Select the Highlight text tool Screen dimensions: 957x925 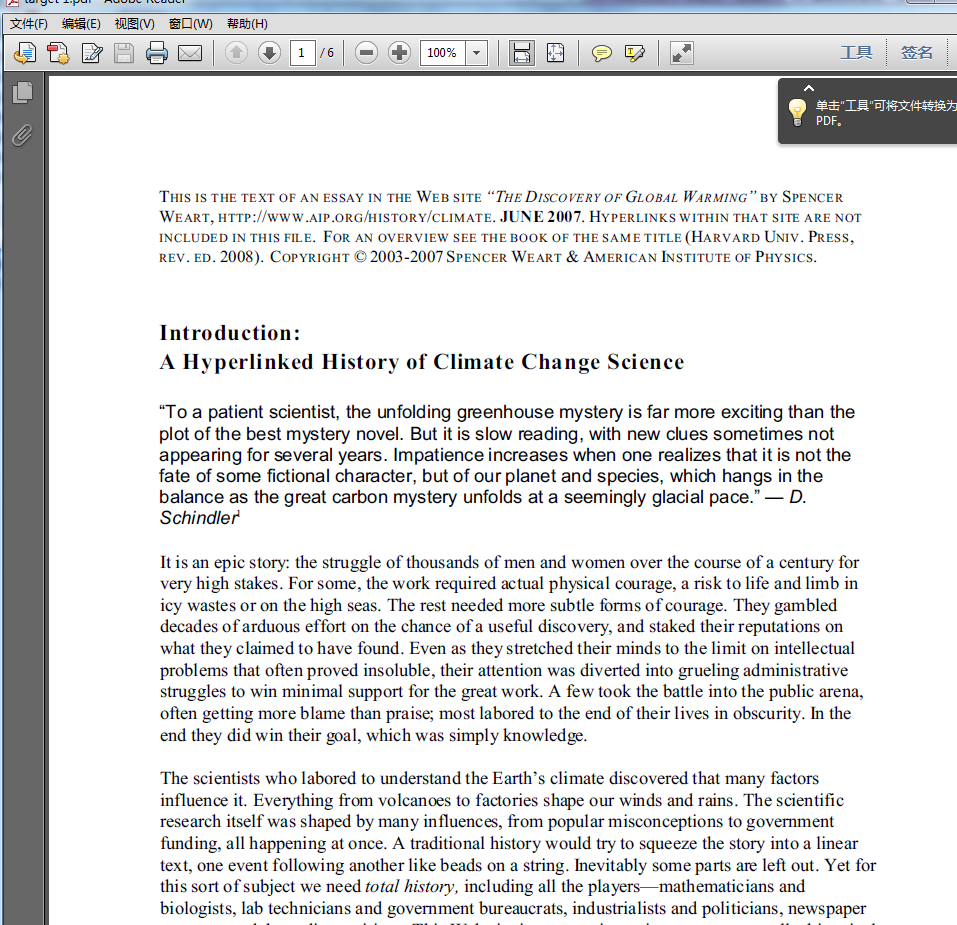coord(635,53)
